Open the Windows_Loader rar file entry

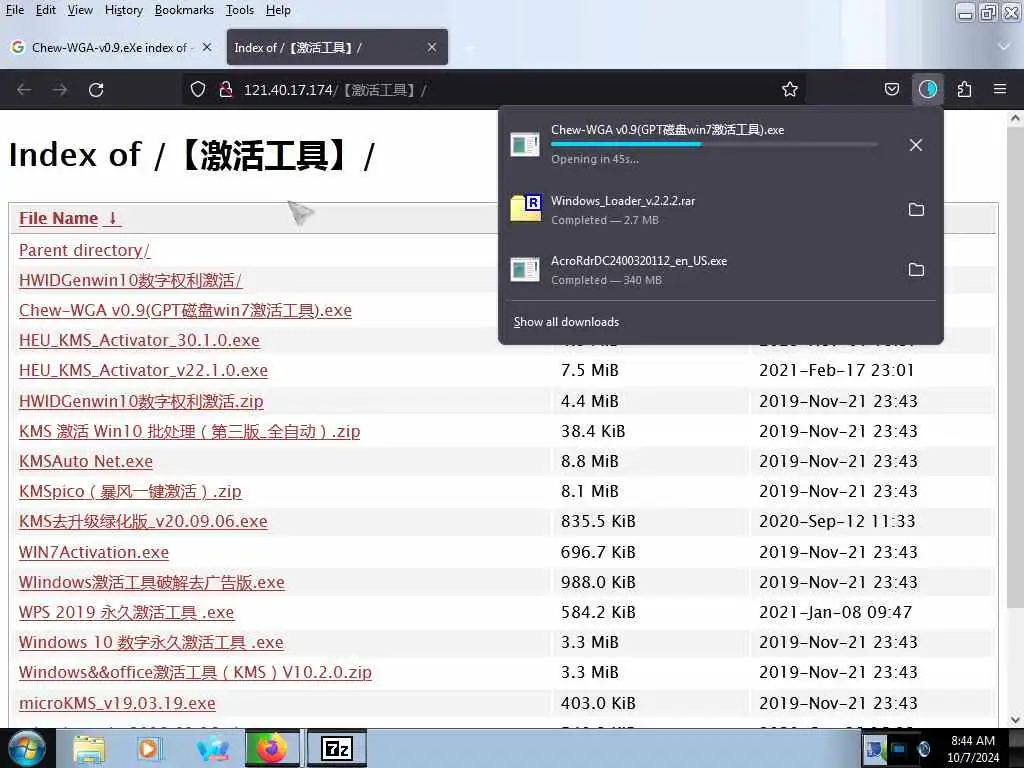(x=702, y=210)
